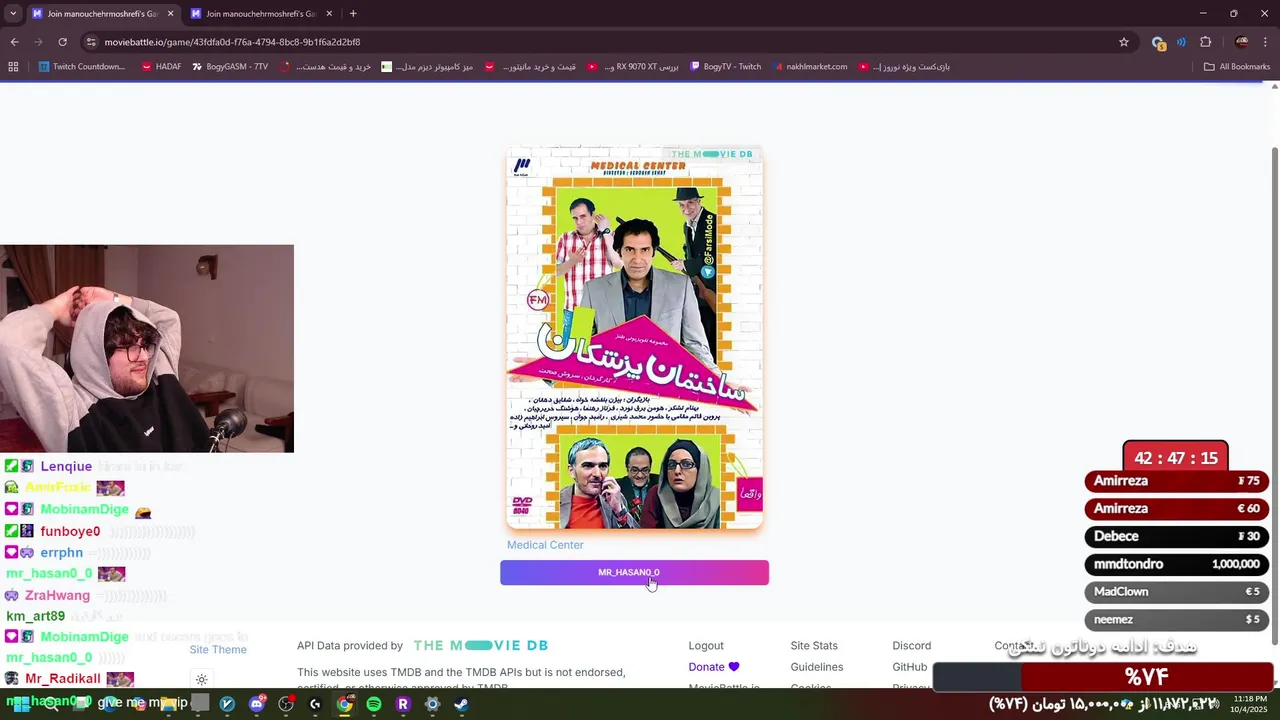This screenshot has height=720, width=1280.
Task: Reload the current page
Action: (x=62, y=42)
